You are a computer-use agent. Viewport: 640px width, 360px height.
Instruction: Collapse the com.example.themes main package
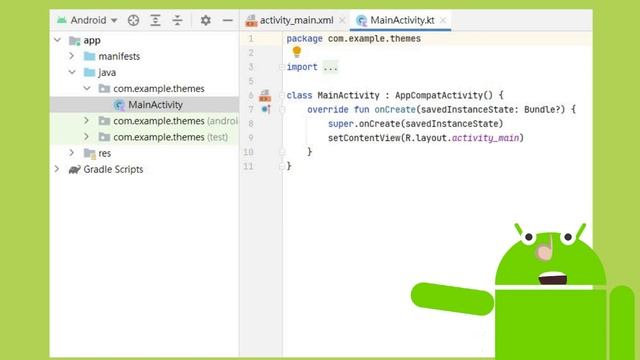(87, 88)
